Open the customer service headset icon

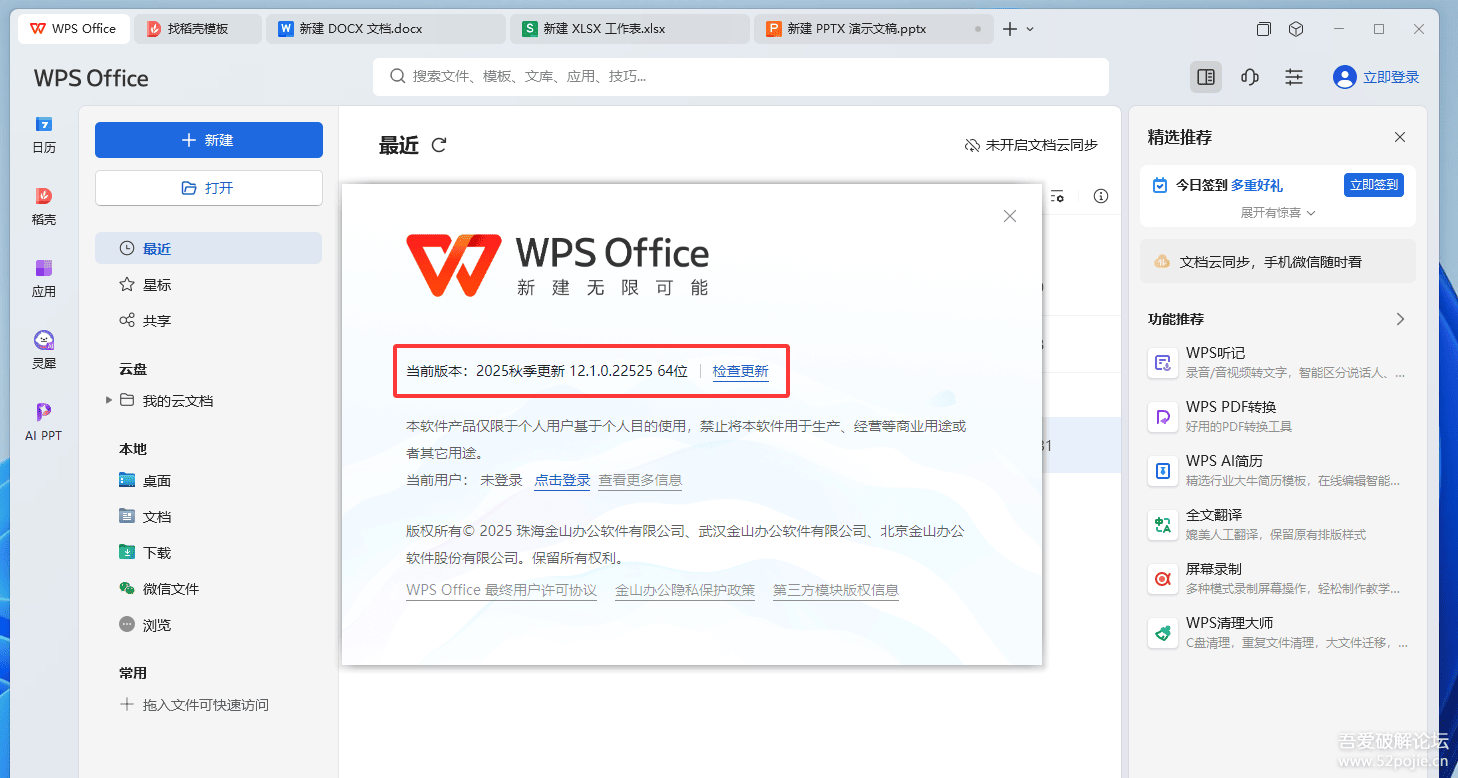pyautogui.click(x=1249, y=77)
